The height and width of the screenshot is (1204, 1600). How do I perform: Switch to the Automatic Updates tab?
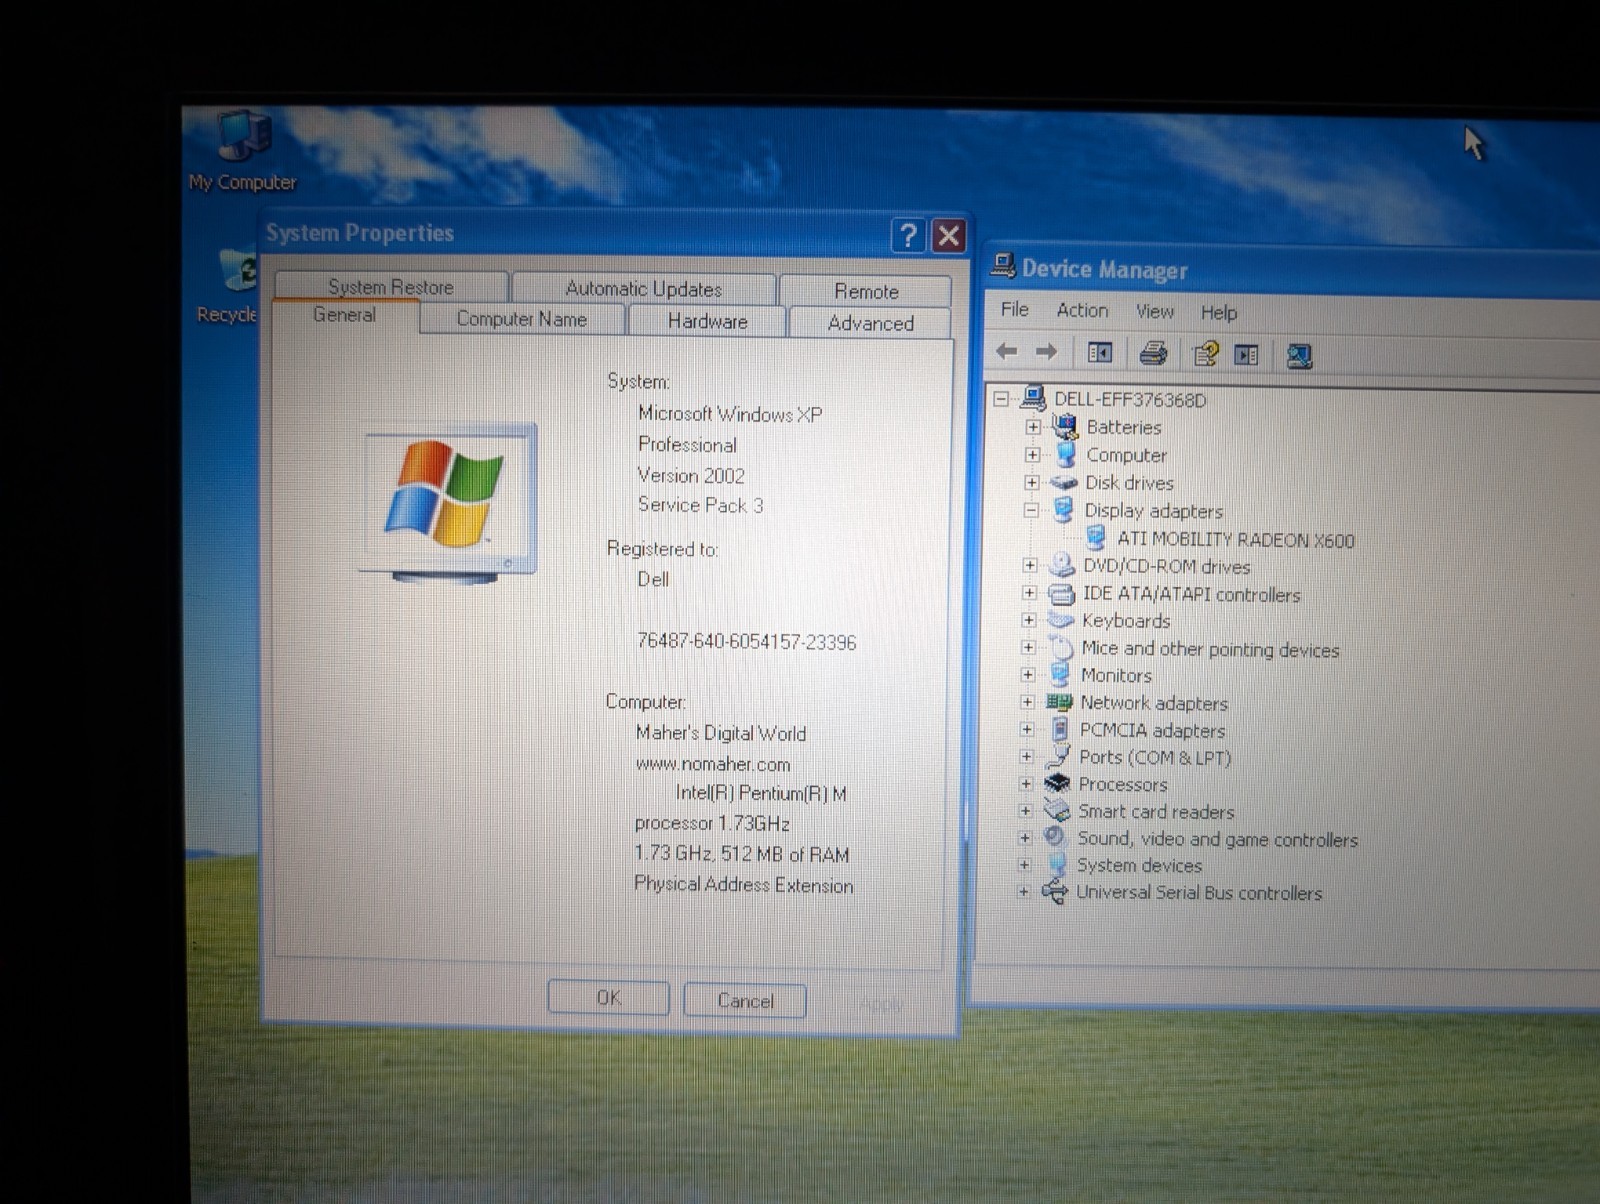click(644, 289)
